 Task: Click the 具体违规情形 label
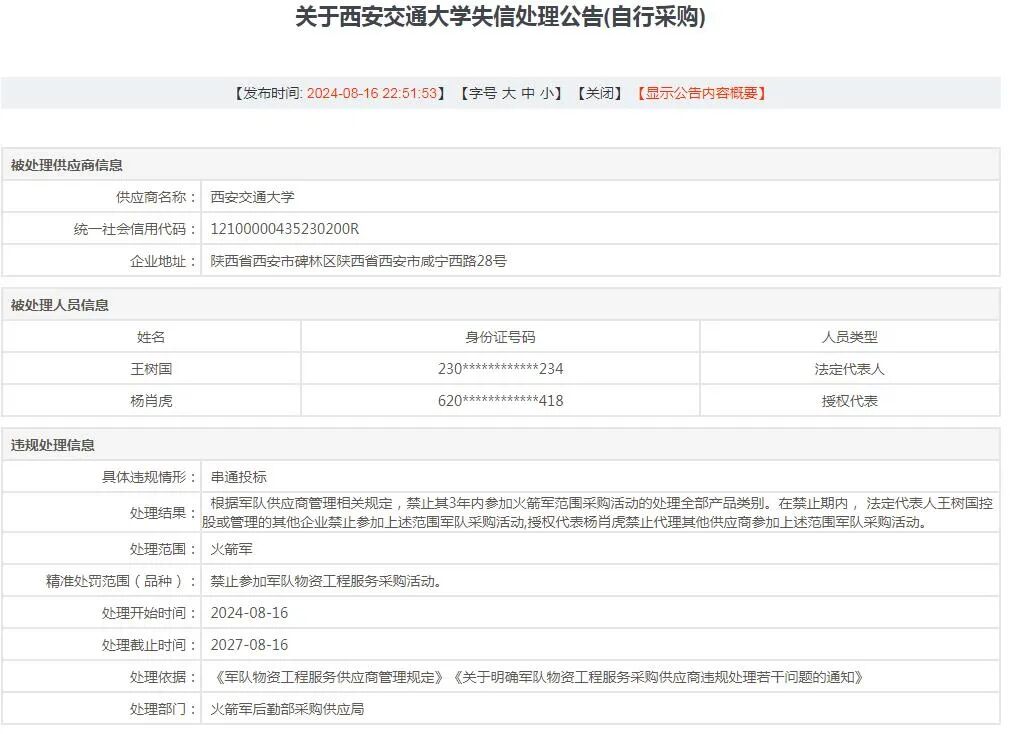tap(149, 477)
